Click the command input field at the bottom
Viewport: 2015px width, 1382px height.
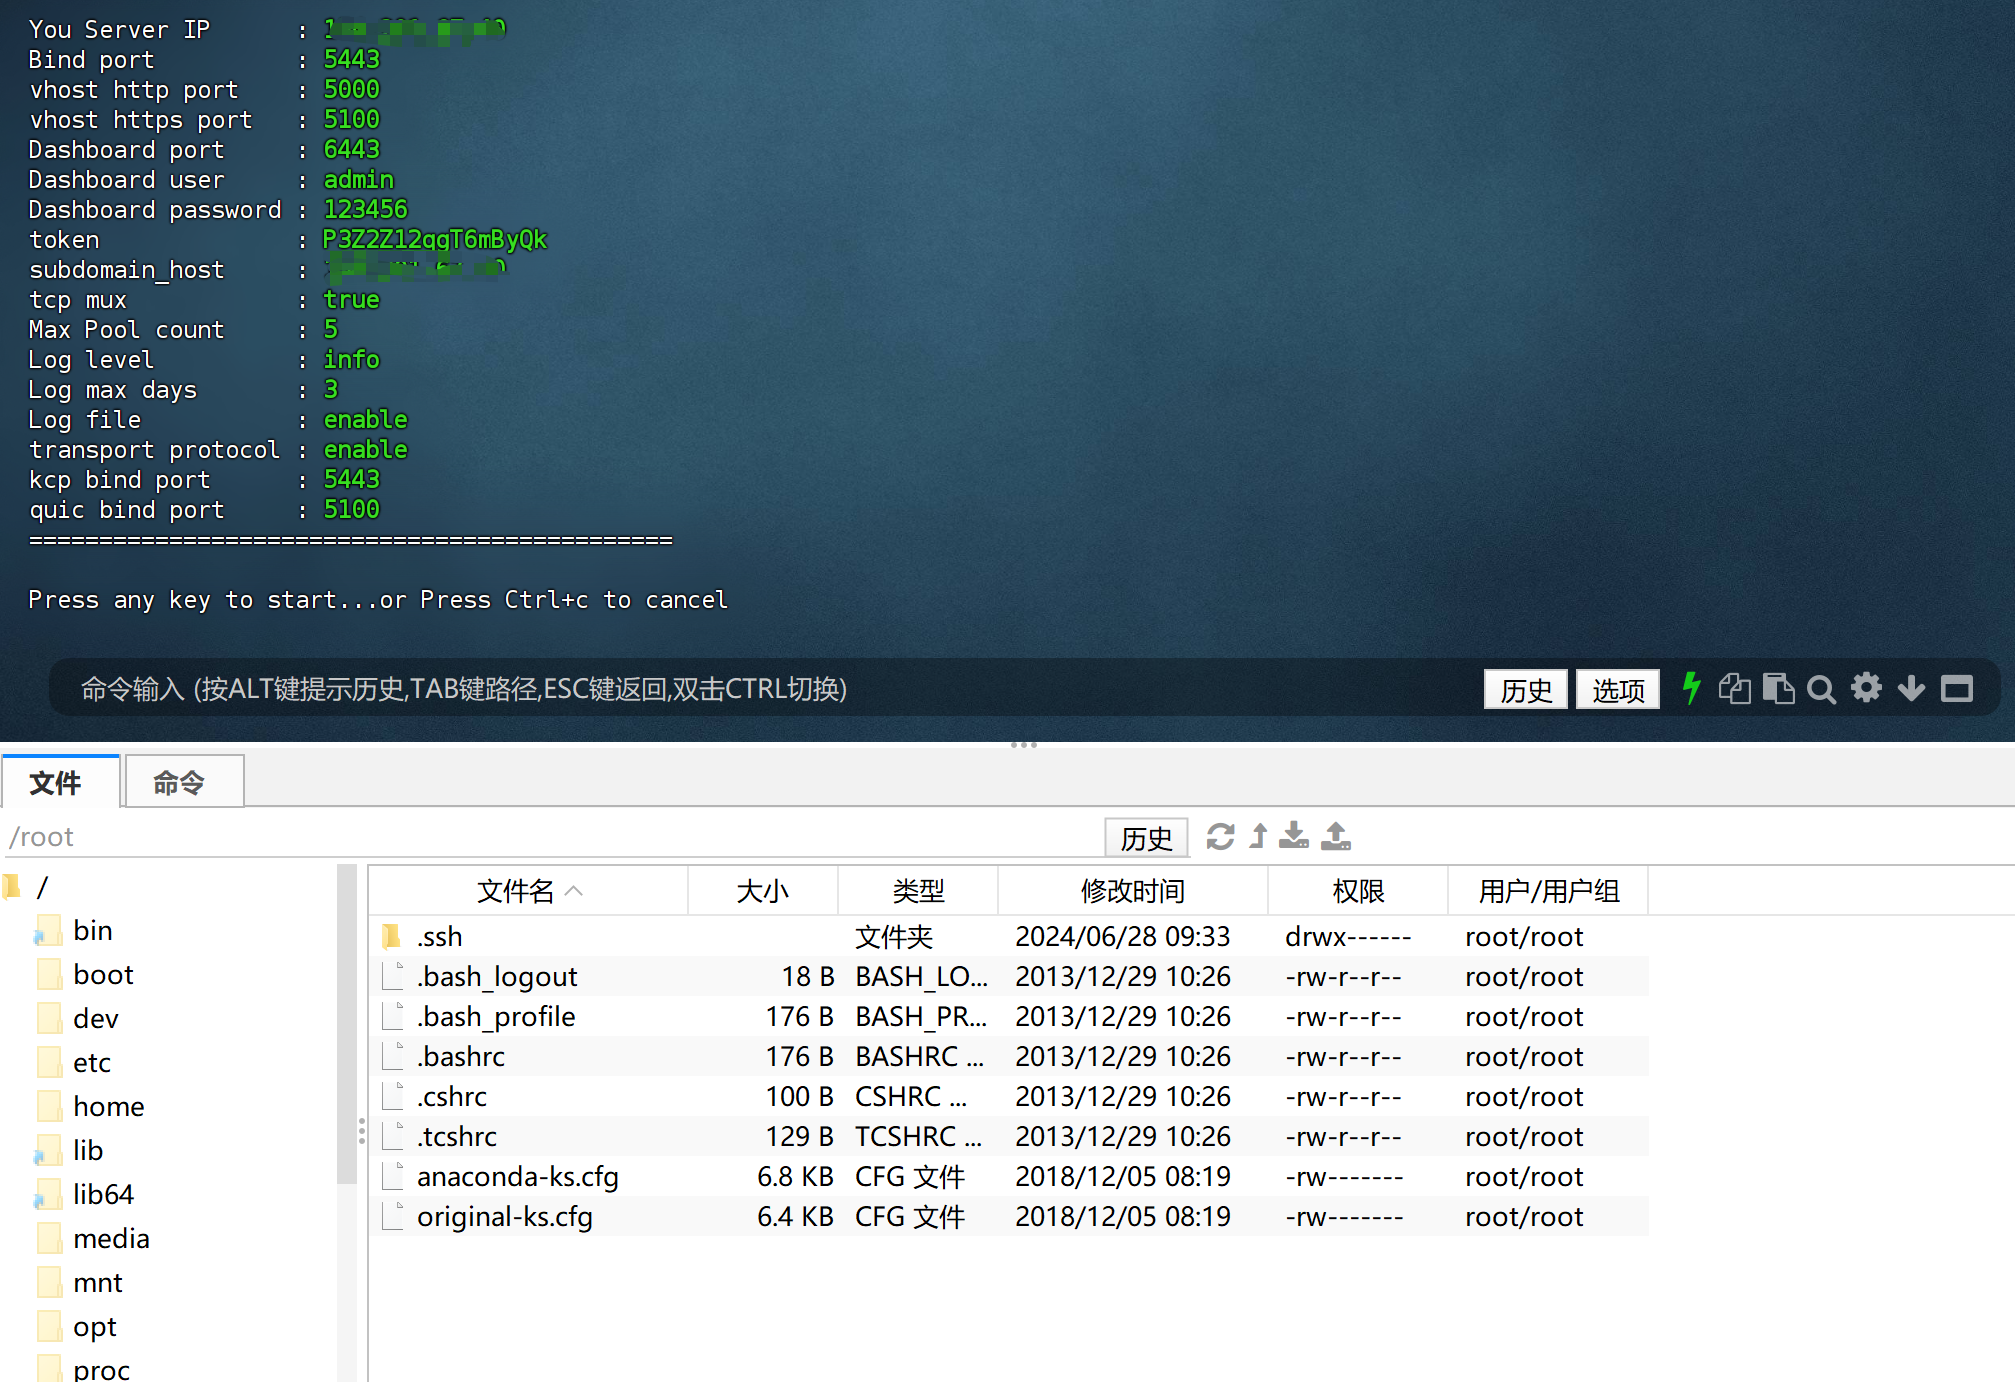click(700, 689)
